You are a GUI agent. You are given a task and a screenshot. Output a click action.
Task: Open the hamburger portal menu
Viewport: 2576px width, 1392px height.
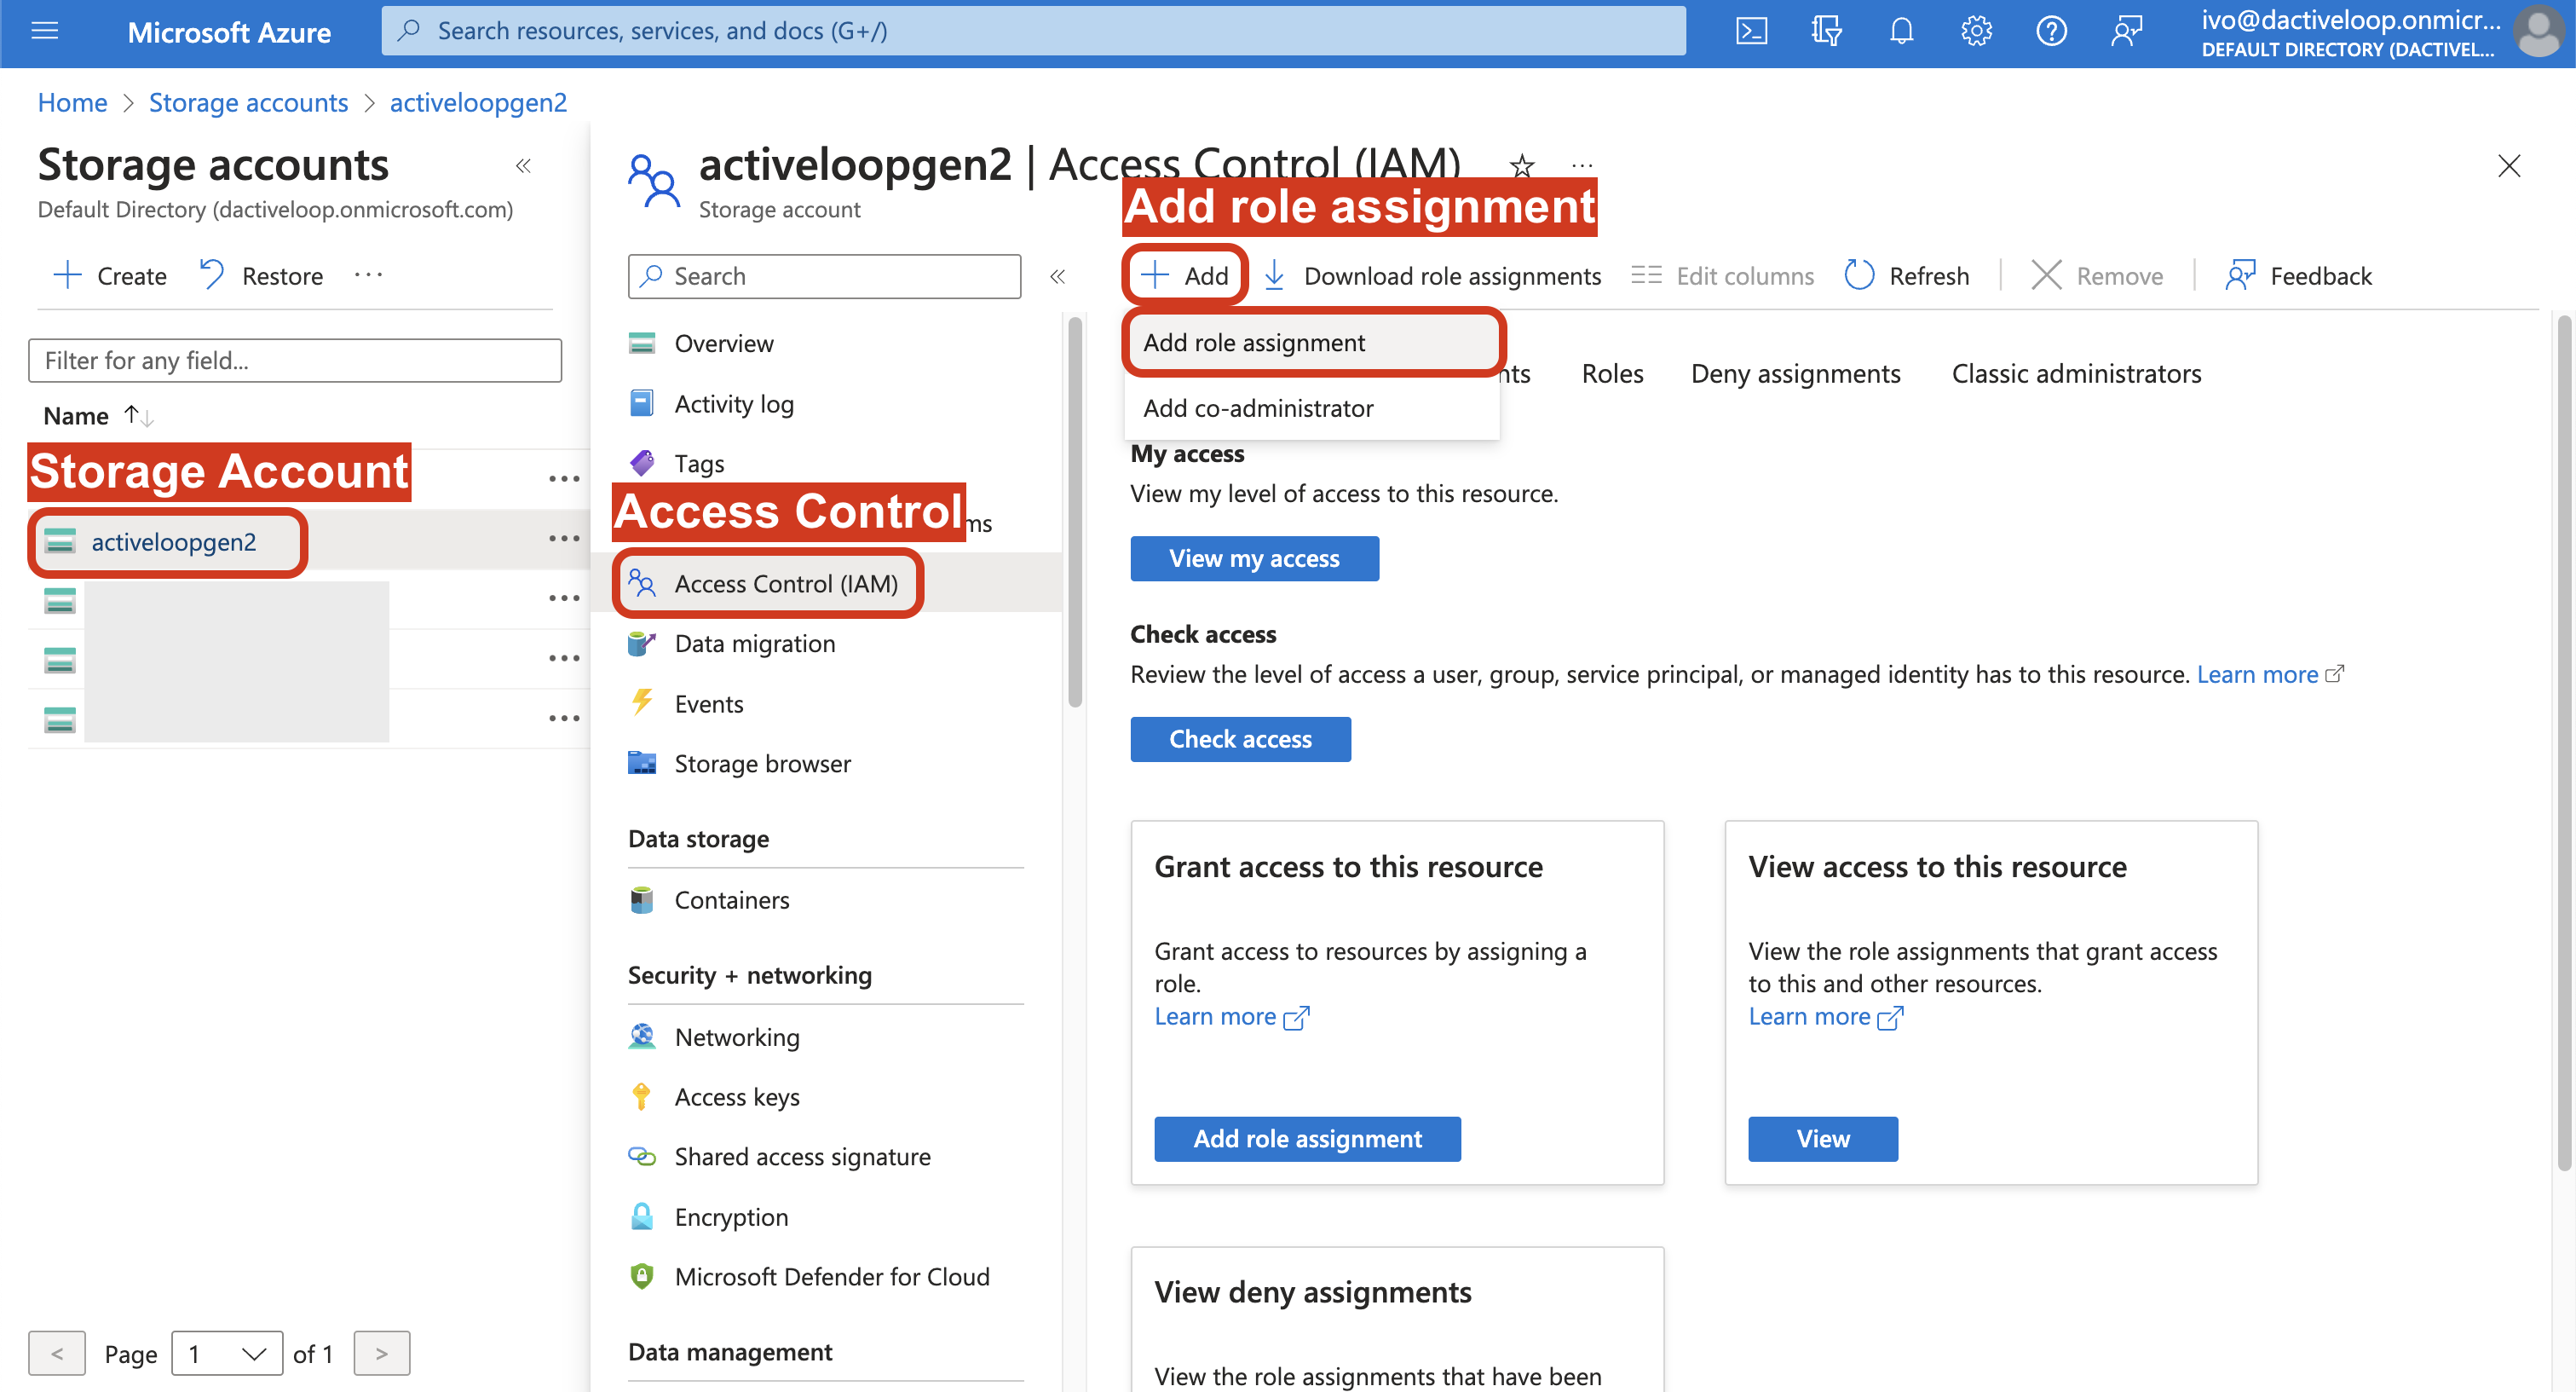point(45,31)
